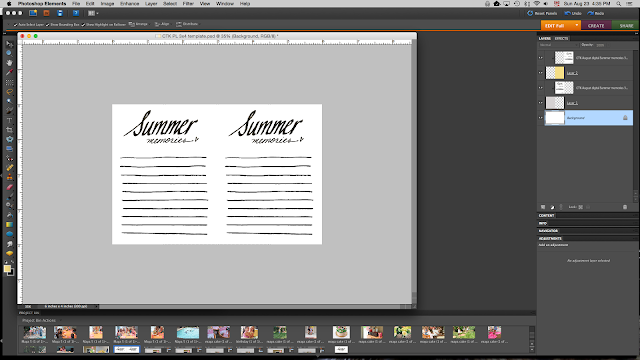Select the Ellipse shape tool
640x360 pixels.
point(9,234)
